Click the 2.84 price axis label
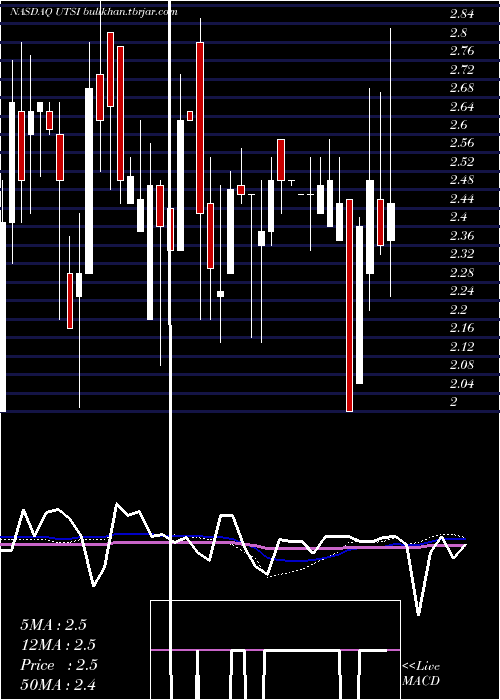The height and width of the screenshot is (700, 500). pos(462,14)
